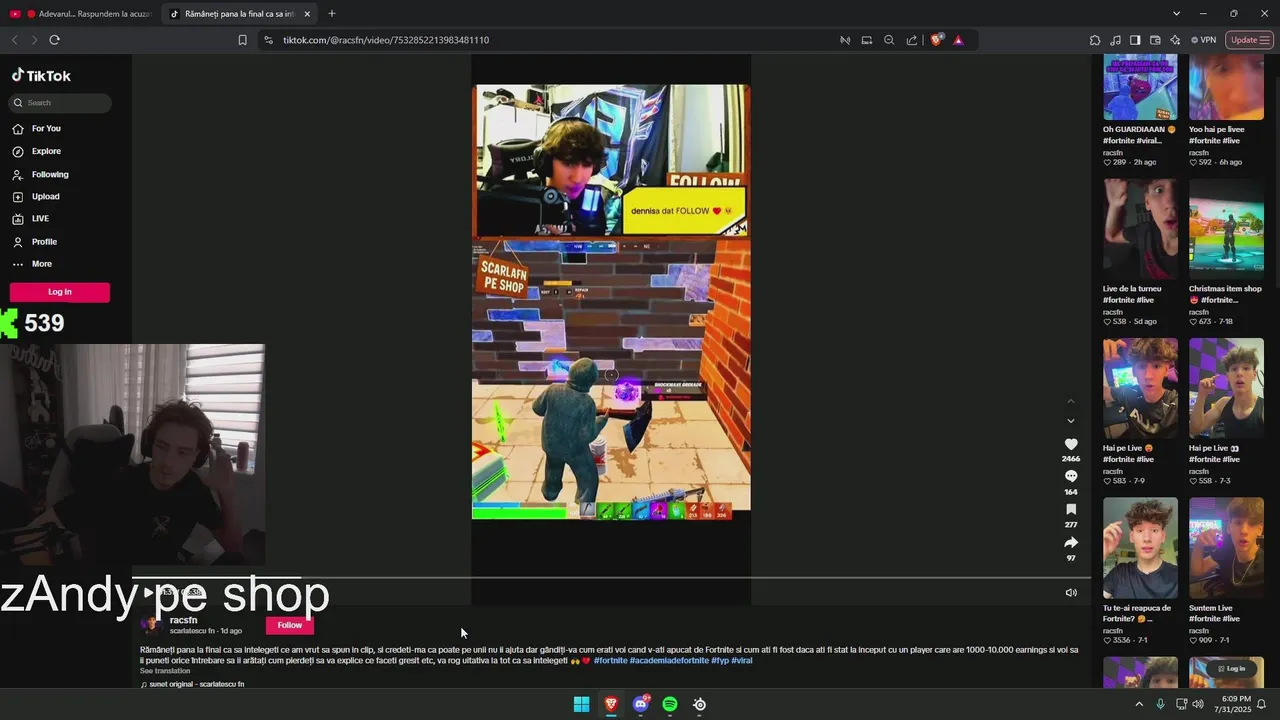Image resolution: width=1280 pixels, height=720 pixels.
Task: Open the #viral hashtag
Action: click(742, 661)
